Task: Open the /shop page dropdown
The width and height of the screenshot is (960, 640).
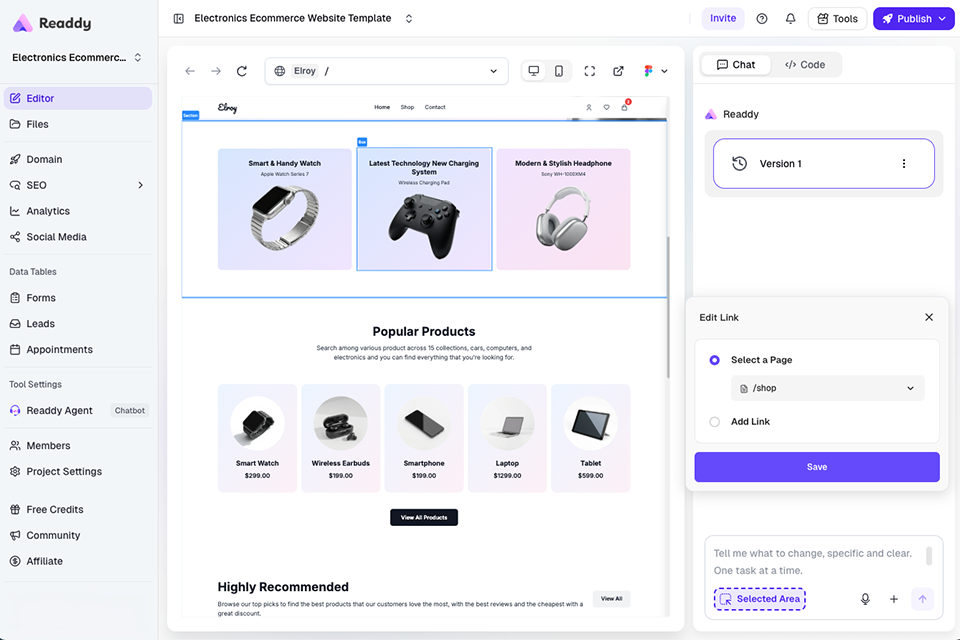Action: coord(828,388)
